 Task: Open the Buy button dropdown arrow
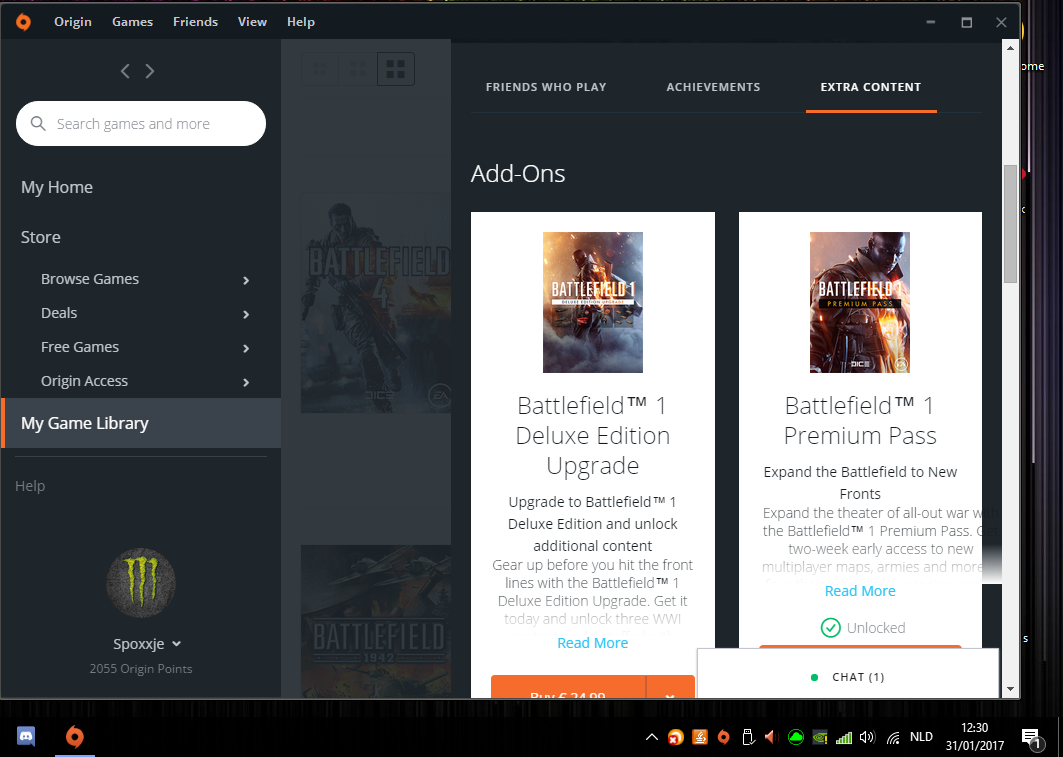[670, 687]
